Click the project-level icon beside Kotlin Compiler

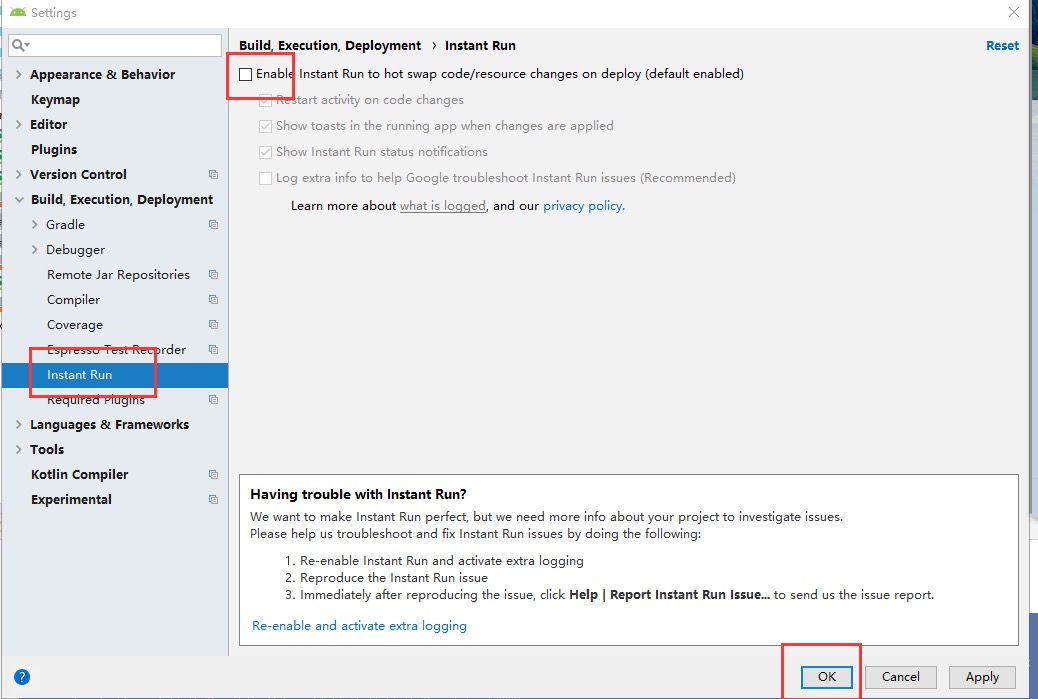[x=213, y=474]
